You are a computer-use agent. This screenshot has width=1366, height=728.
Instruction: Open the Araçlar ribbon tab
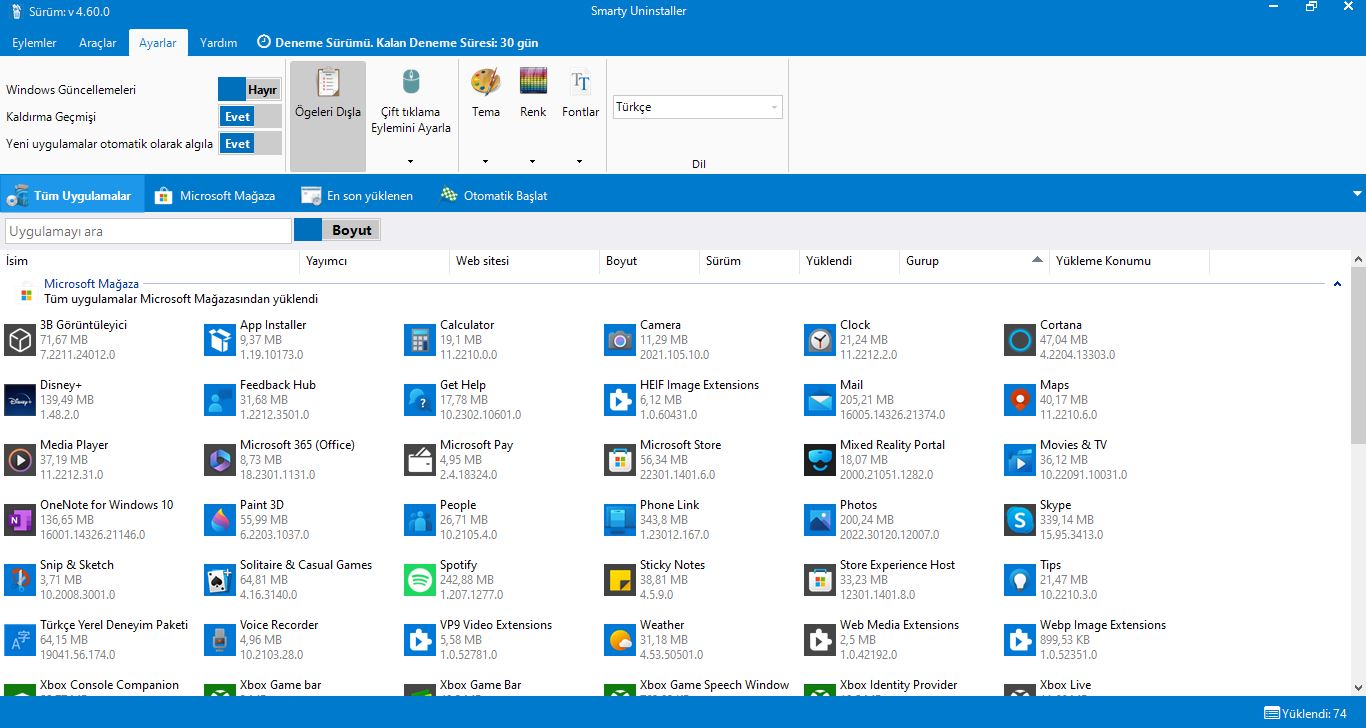pyautogui.click(x=98, y=43)
